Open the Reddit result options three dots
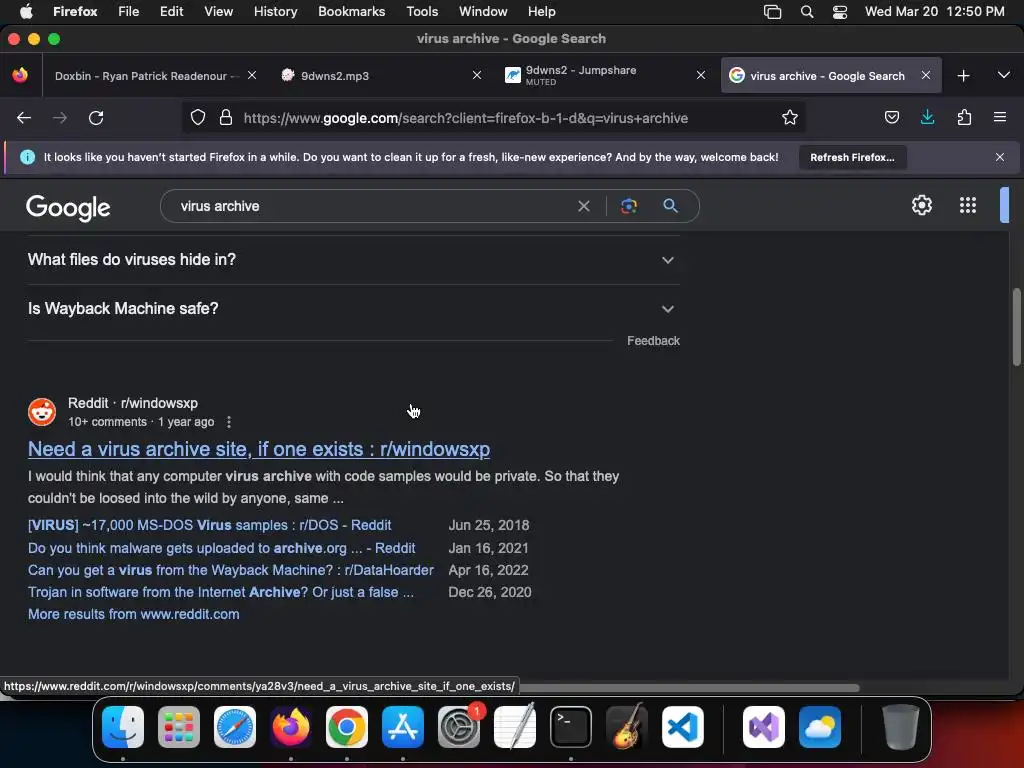This screenshot has width=1024, height=768. [x=229, y=423]
